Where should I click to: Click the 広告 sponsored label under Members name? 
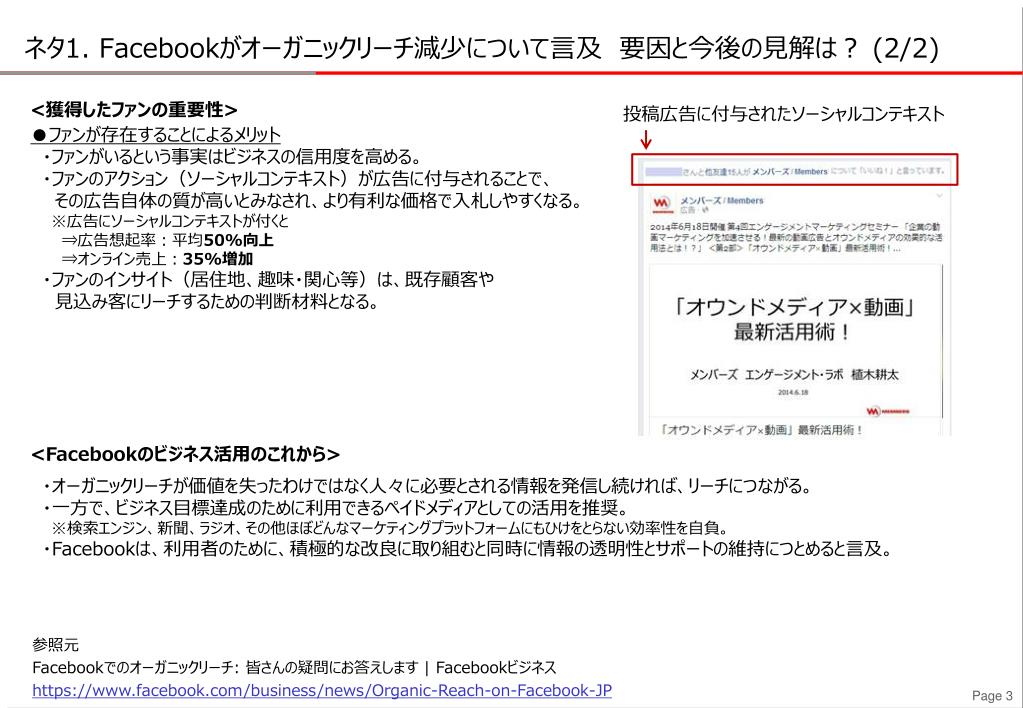coord(688,211)
